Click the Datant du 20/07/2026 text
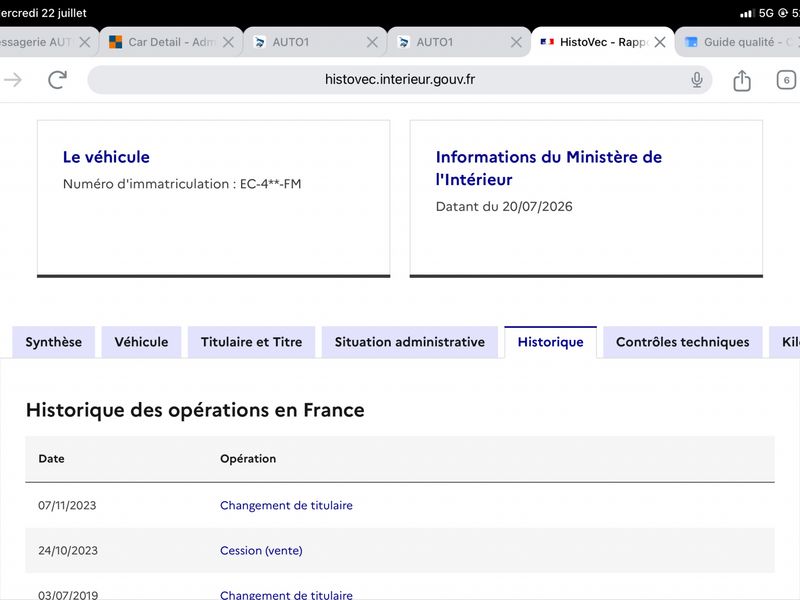Image resolution: width=800 pixels, height=600 pixels. (x=504, y=207)
